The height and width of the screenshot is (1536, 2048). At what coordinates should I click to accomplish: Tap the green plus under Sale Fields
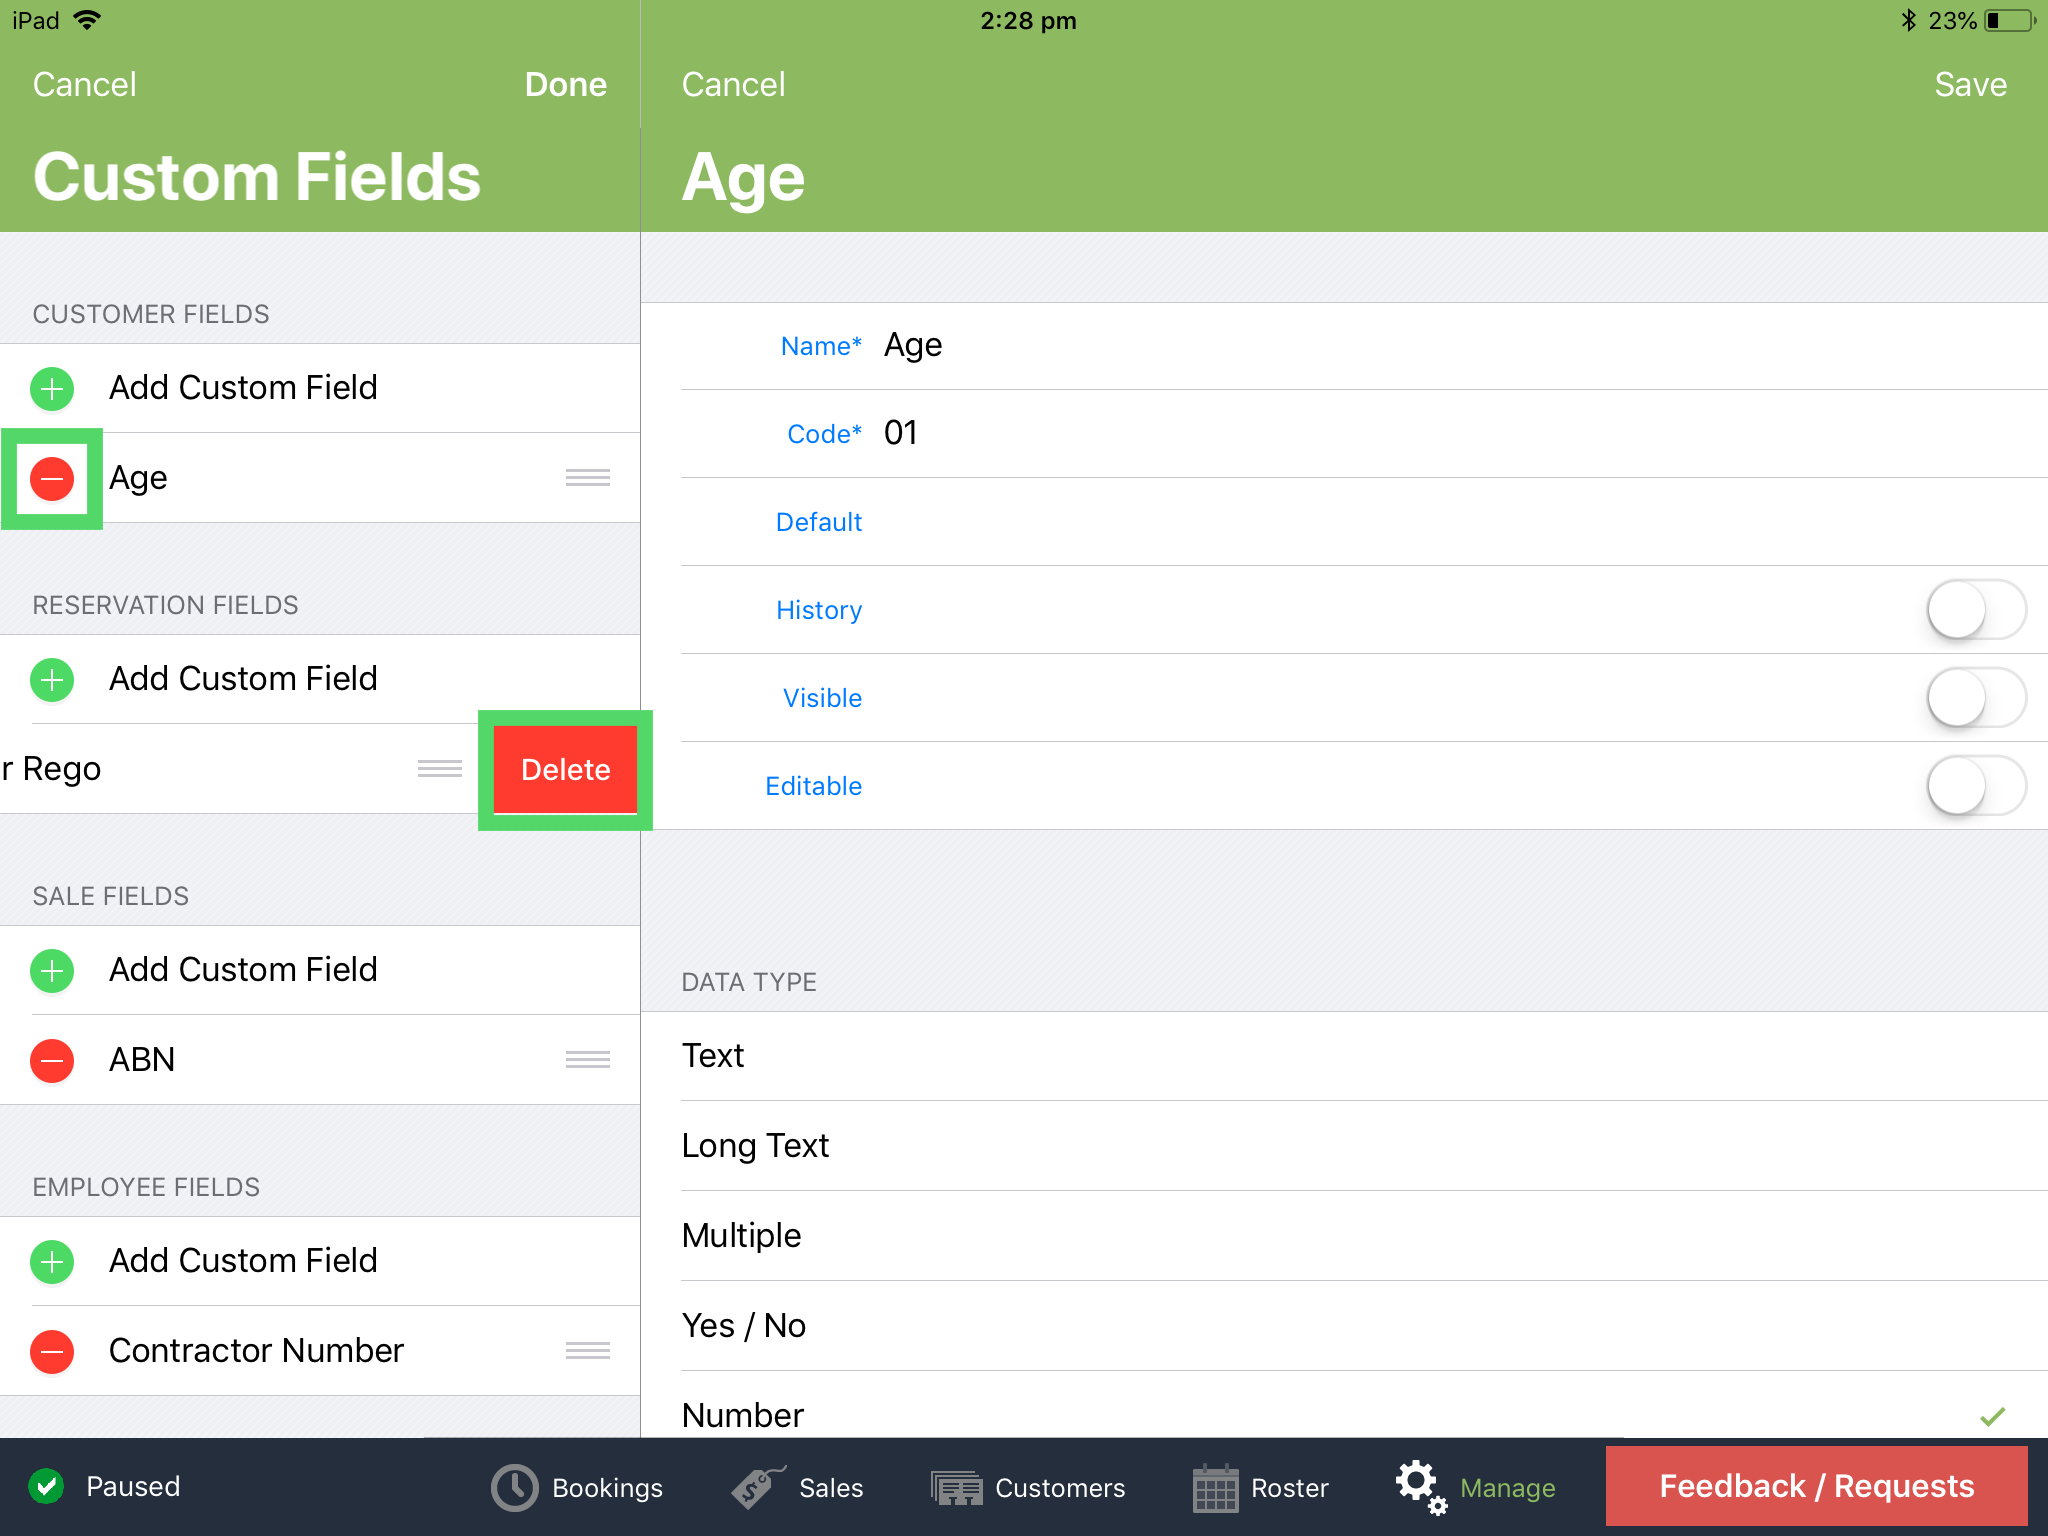[x=52, y=970]
